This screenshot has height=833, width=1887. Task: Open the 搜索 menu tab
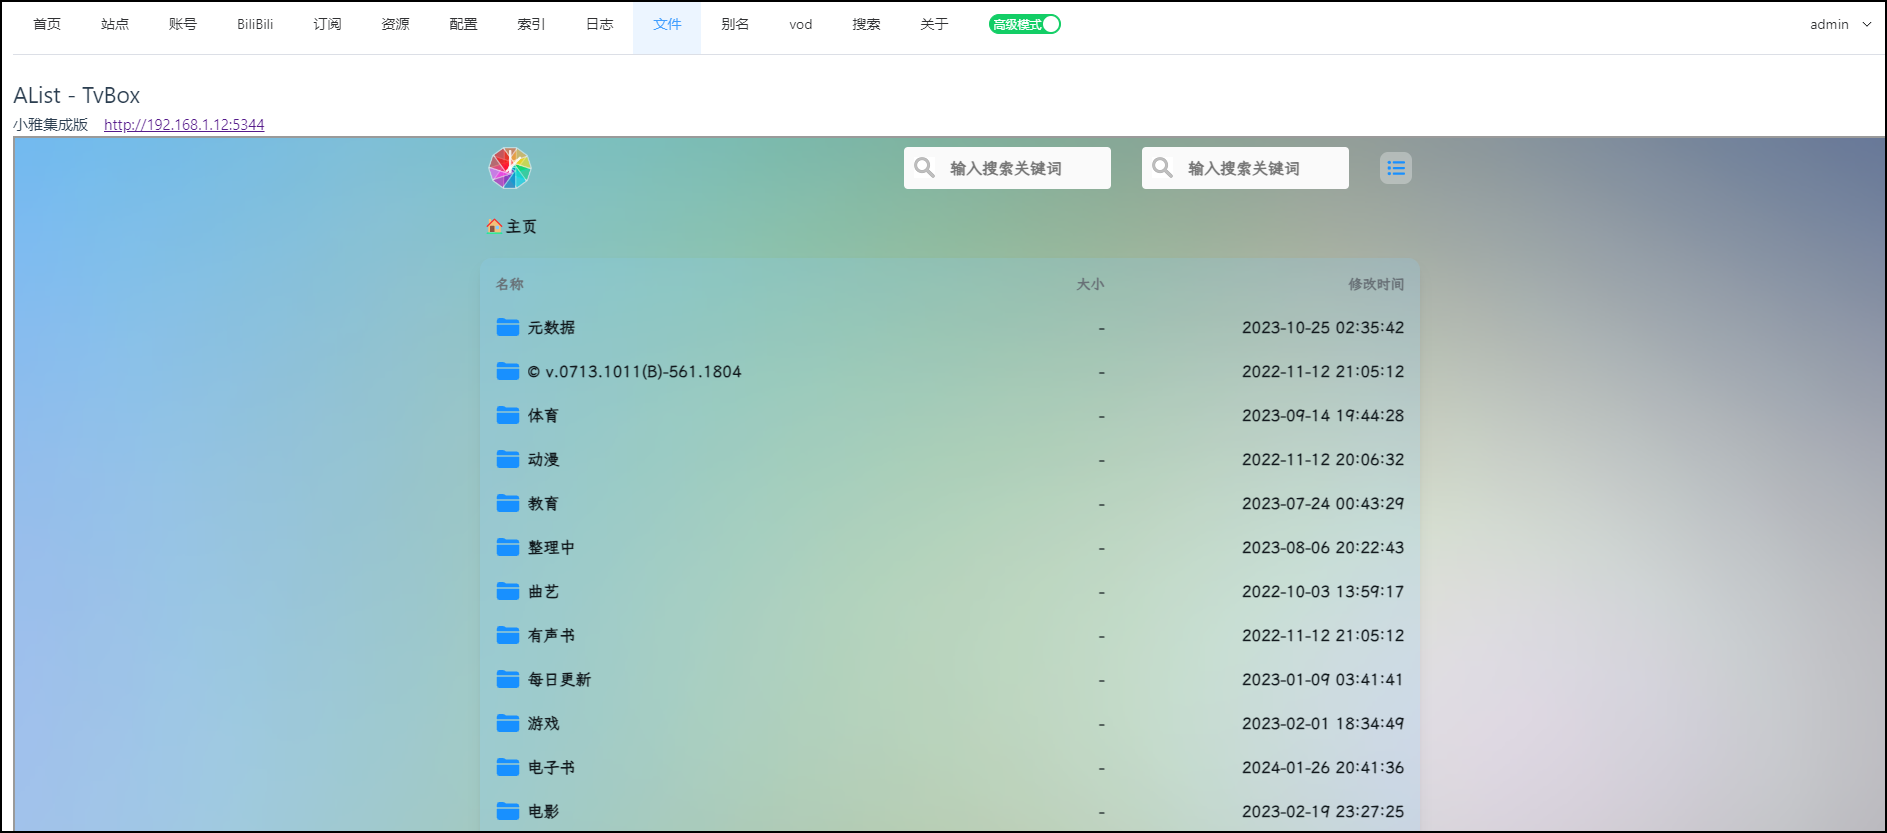[x=866, y=24]
